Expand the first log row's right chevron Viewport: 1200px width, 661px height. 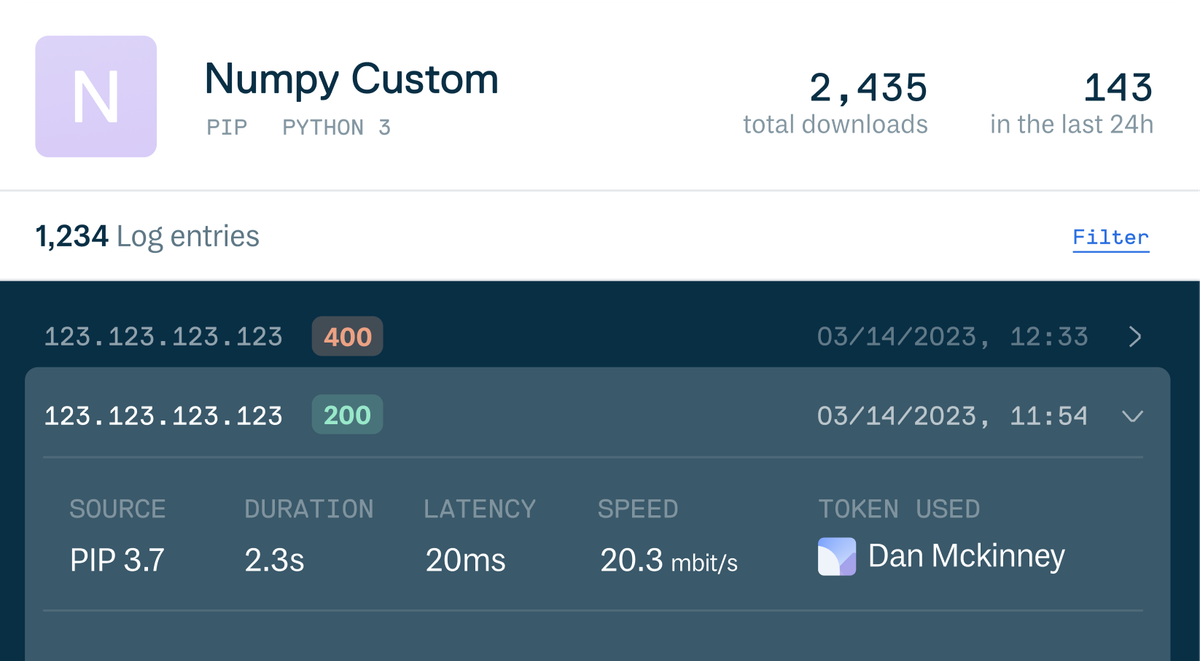pyautogui.click(x=1133, y=337)
